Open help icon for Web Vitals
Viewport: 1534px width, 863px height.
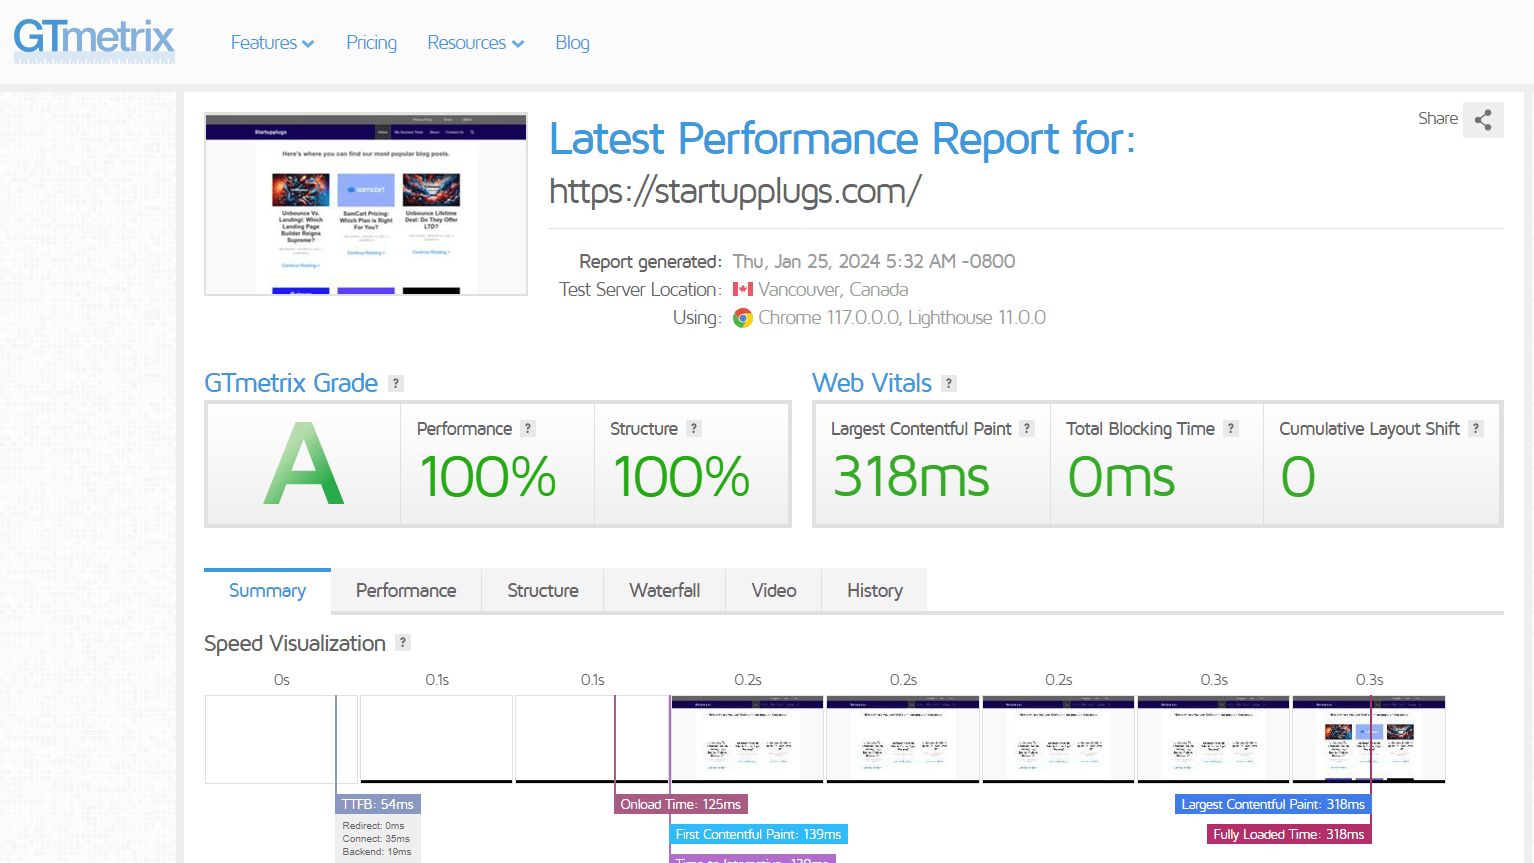pos(949,383)
